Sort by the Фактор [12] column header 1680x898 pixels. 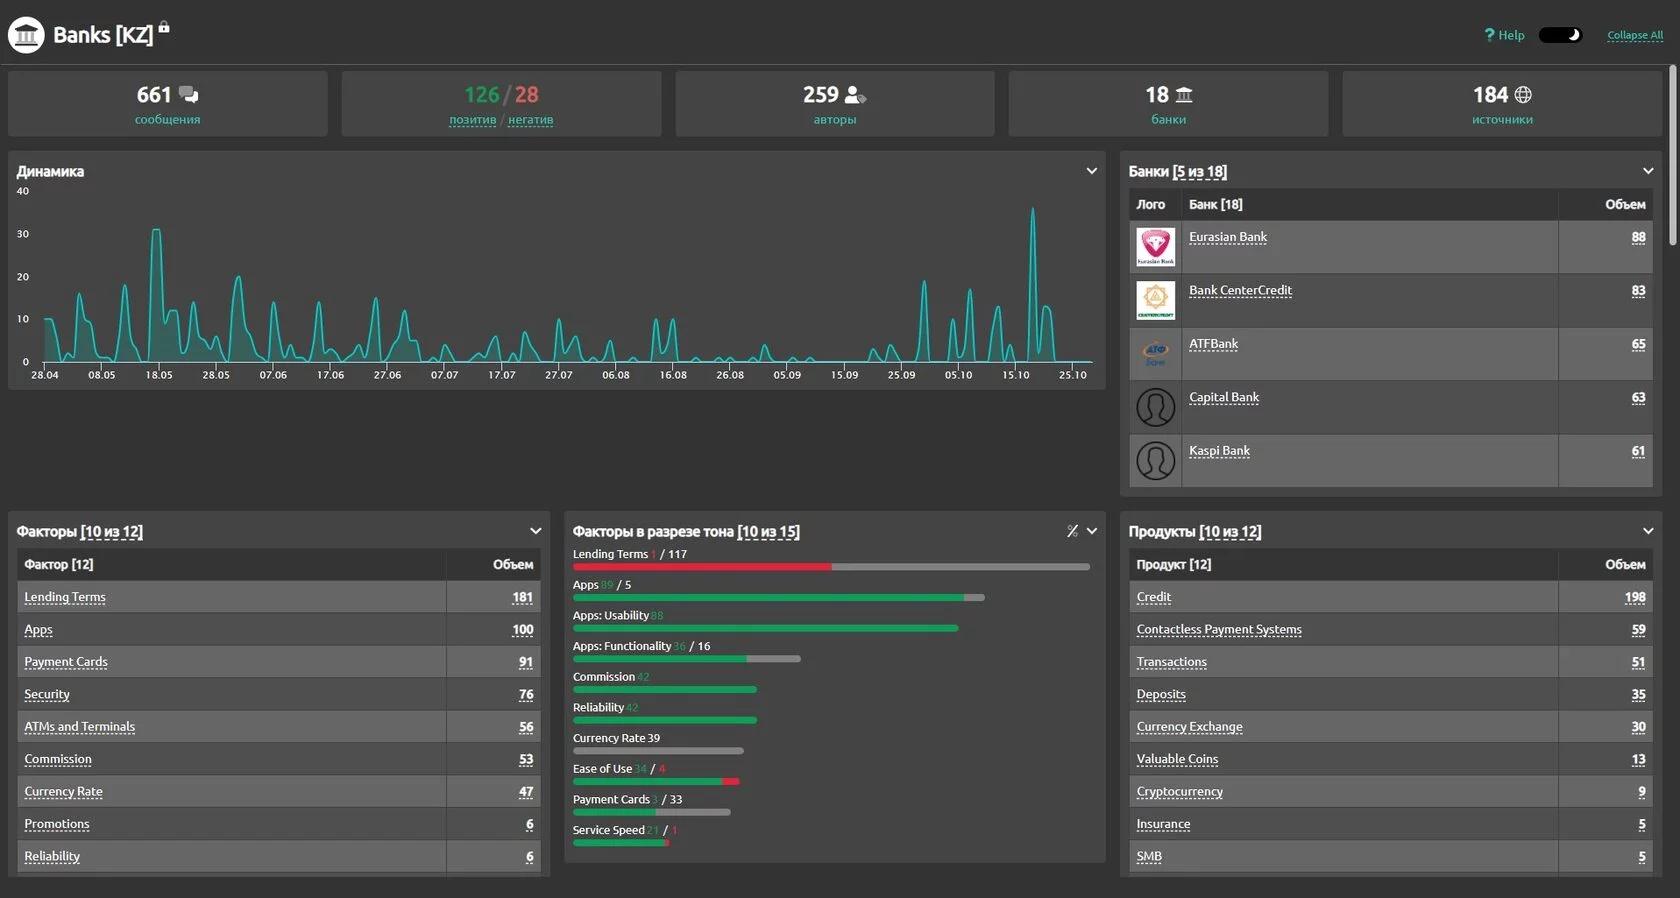pyautogui.click(x=59, y=564)
